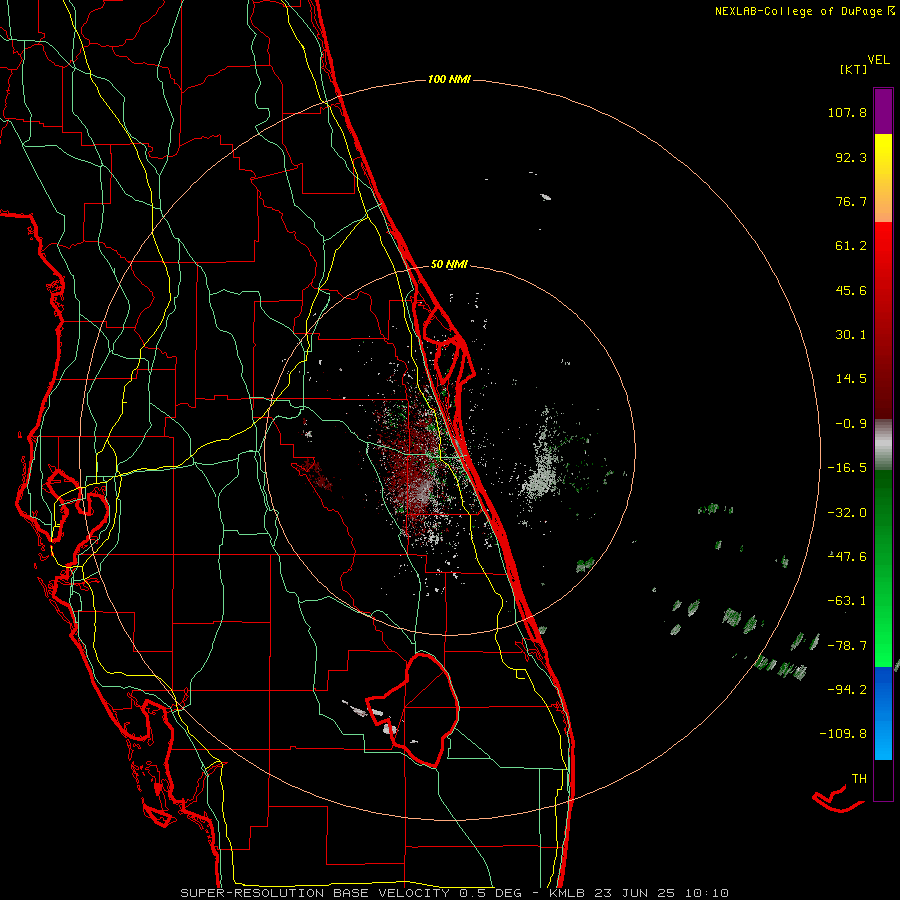Pick the blue segment of the velocity color bar

(x=883, y=713)
